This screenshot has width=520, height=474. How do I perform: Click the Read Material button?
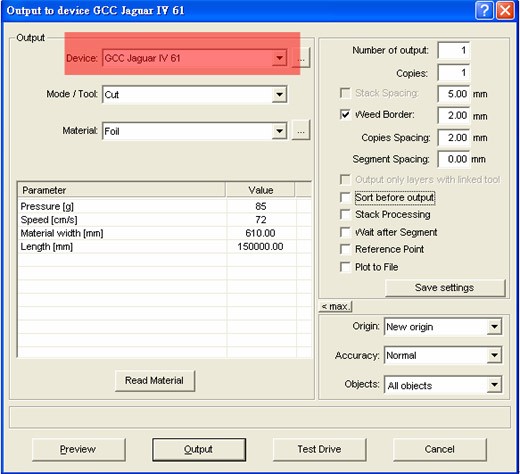[155, 380]
